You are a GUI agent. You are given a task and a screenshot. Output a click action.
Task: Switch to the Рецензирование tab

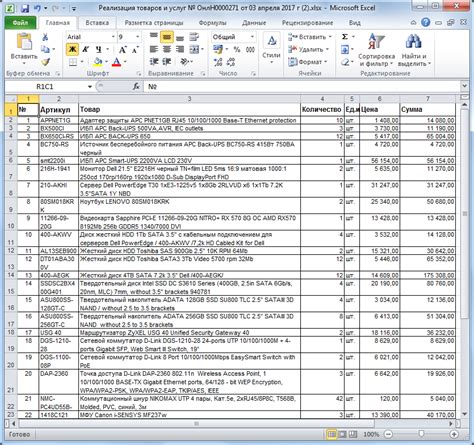pyautogui.click(x=307, y=23)
